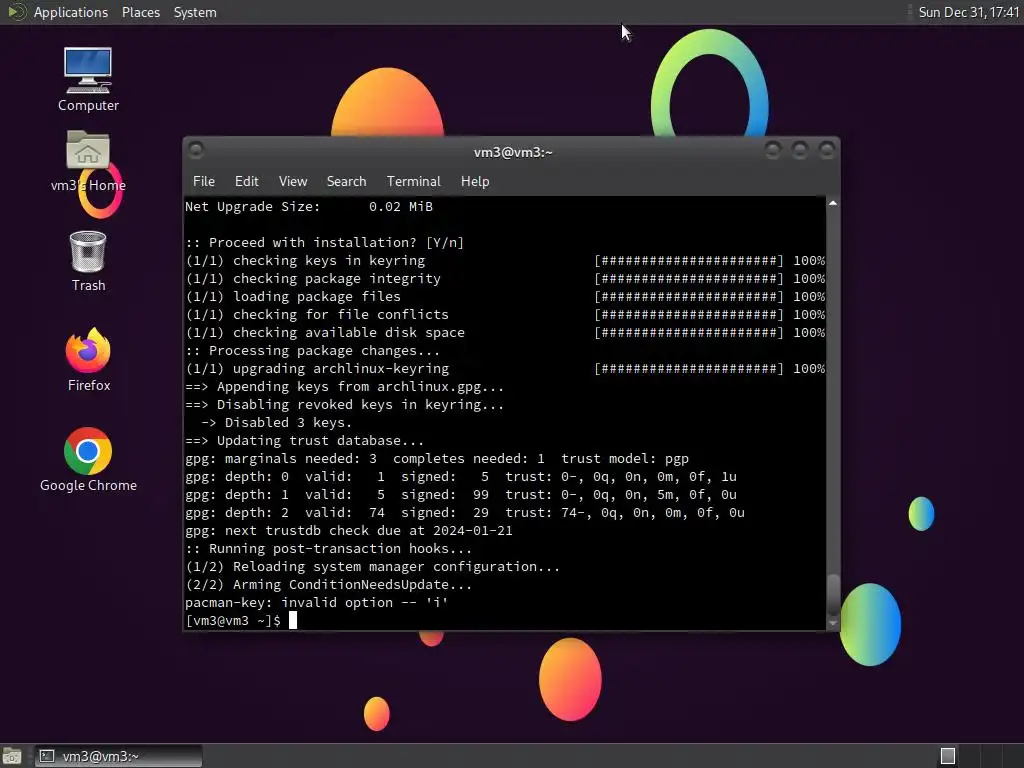
Task: Click 'Running post-transaction hooks...' line
Action: point(328,549)
